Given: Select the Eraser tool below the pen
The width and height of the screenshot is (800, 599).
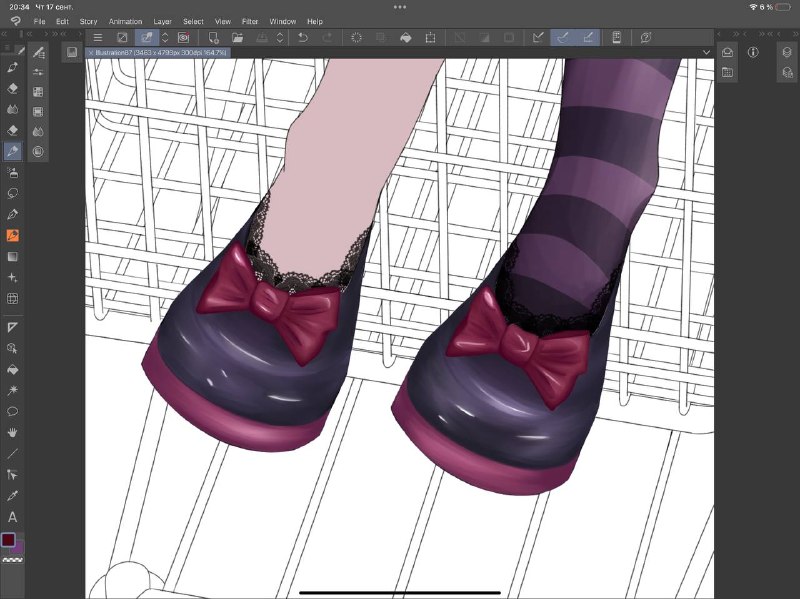Looking at the screenshot, I should (13, 88).
